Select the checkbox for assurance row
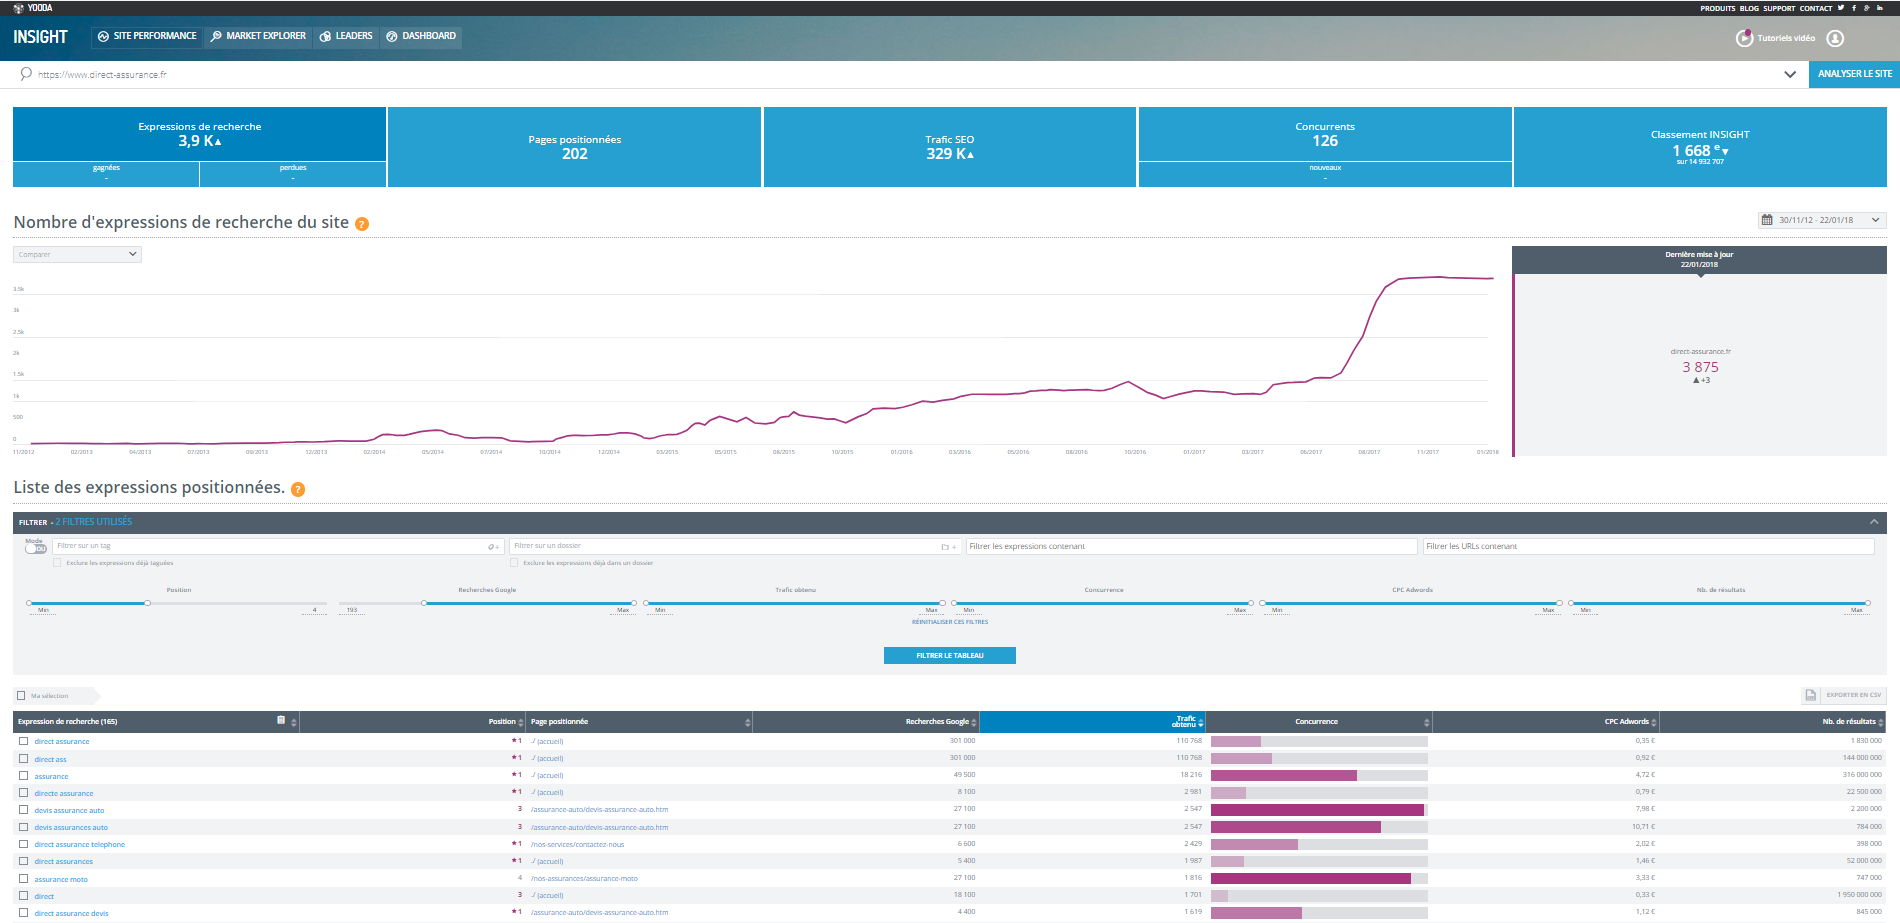The image size is (1900, 923). 23,776
